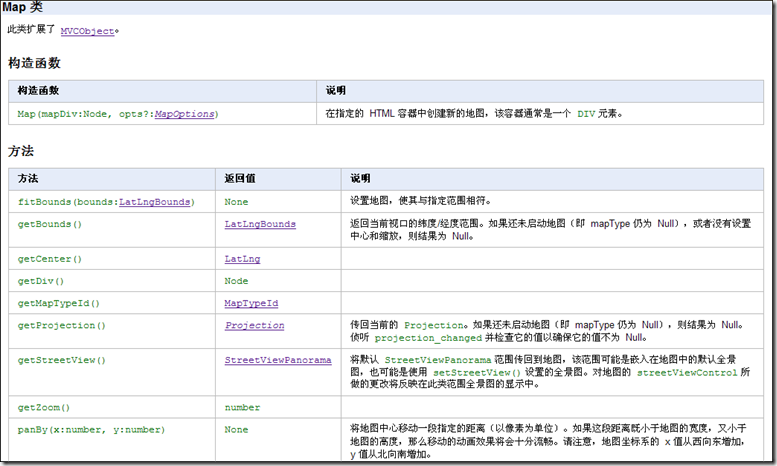Click the 'projection_changed' code text
777x466 pixels.
click(x=428, y=338)
